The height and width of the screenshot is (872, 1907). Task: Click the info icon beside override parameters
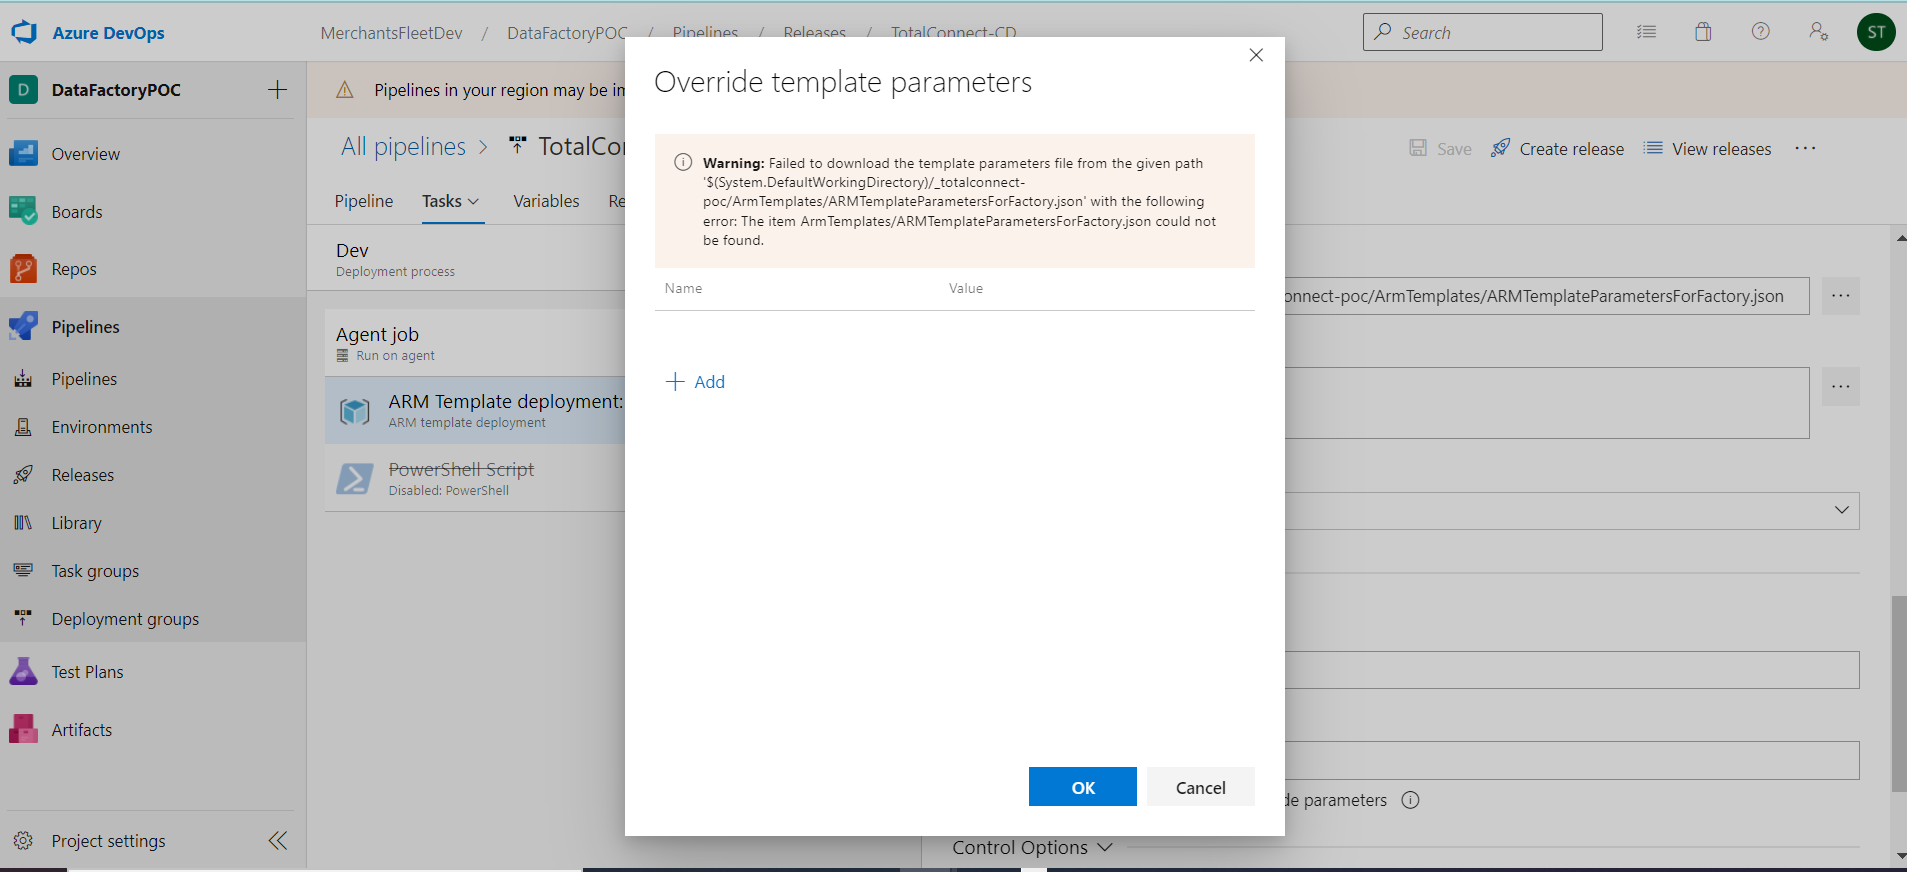[1410, 800]
